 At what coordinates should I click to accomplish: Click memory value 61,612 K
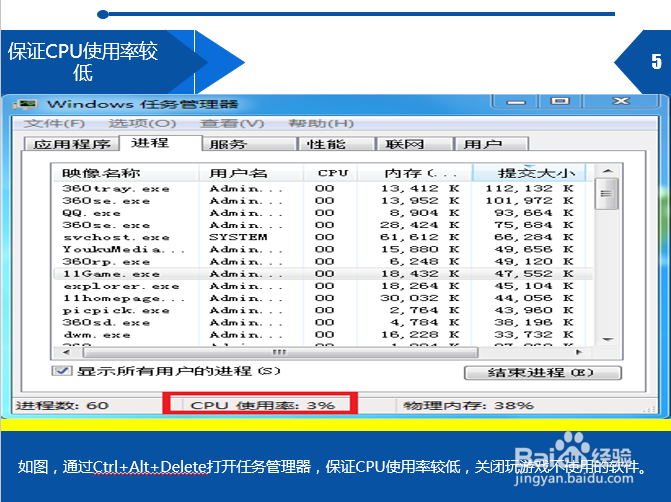point(420,237)
